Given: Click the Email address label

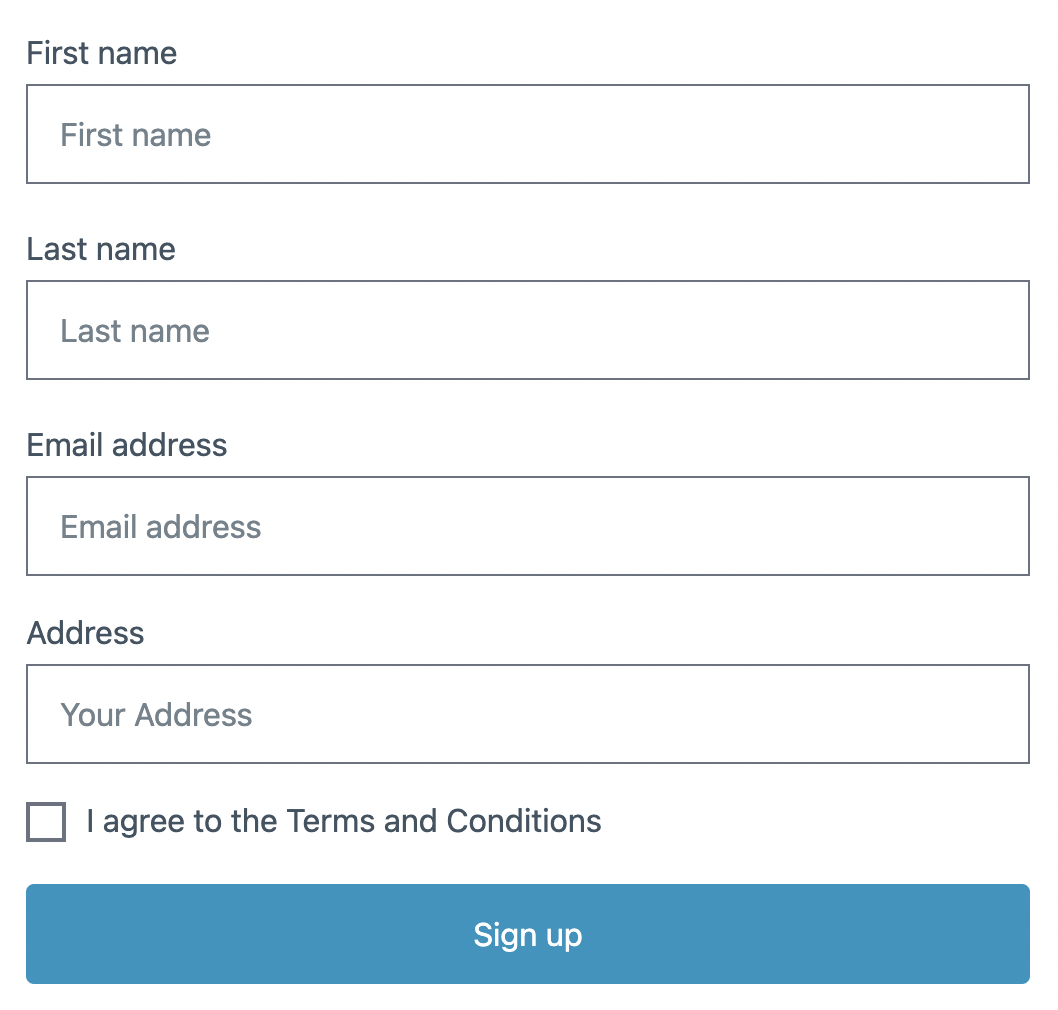Looking at the screenshot, I should click(127, 445).
